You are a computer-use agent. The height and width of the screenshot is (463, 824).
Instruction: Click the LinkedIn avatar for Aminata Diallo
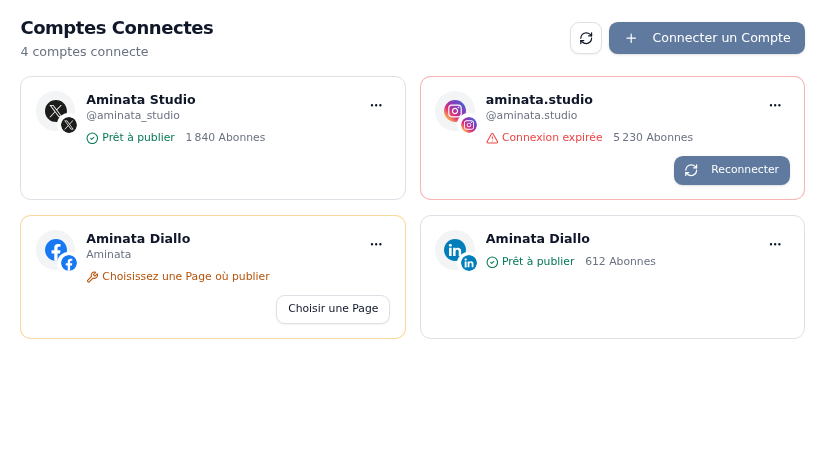(x=455, y=250)
